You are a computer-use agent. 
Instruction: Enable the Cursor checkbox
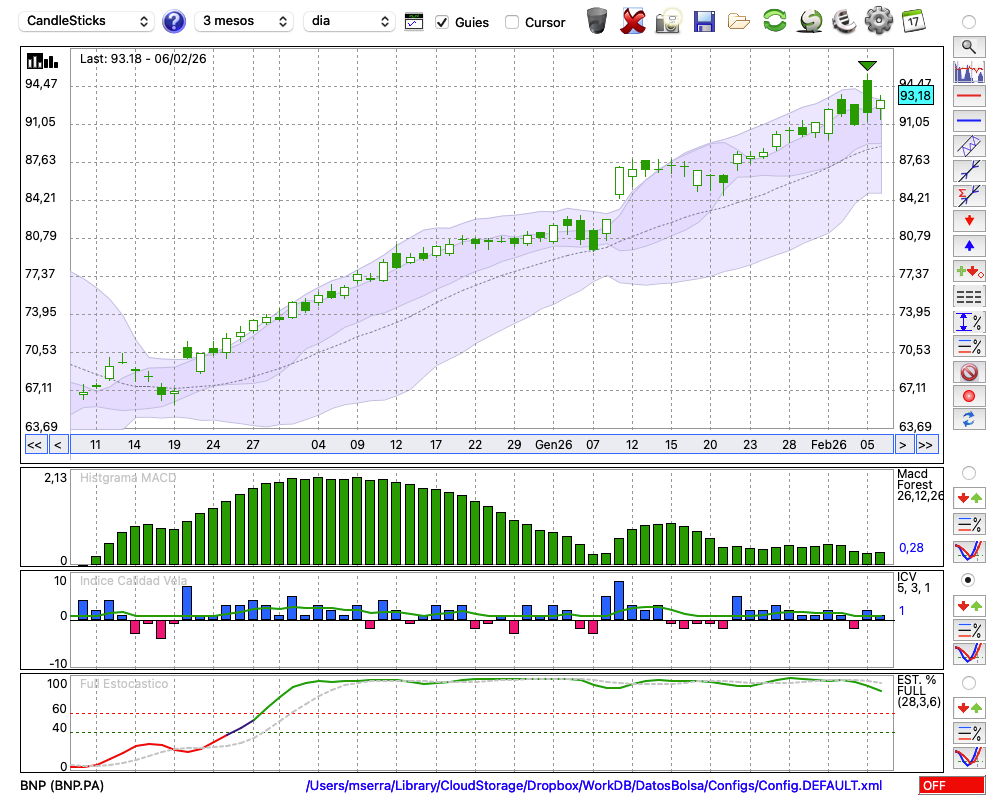tap(512, 22)
